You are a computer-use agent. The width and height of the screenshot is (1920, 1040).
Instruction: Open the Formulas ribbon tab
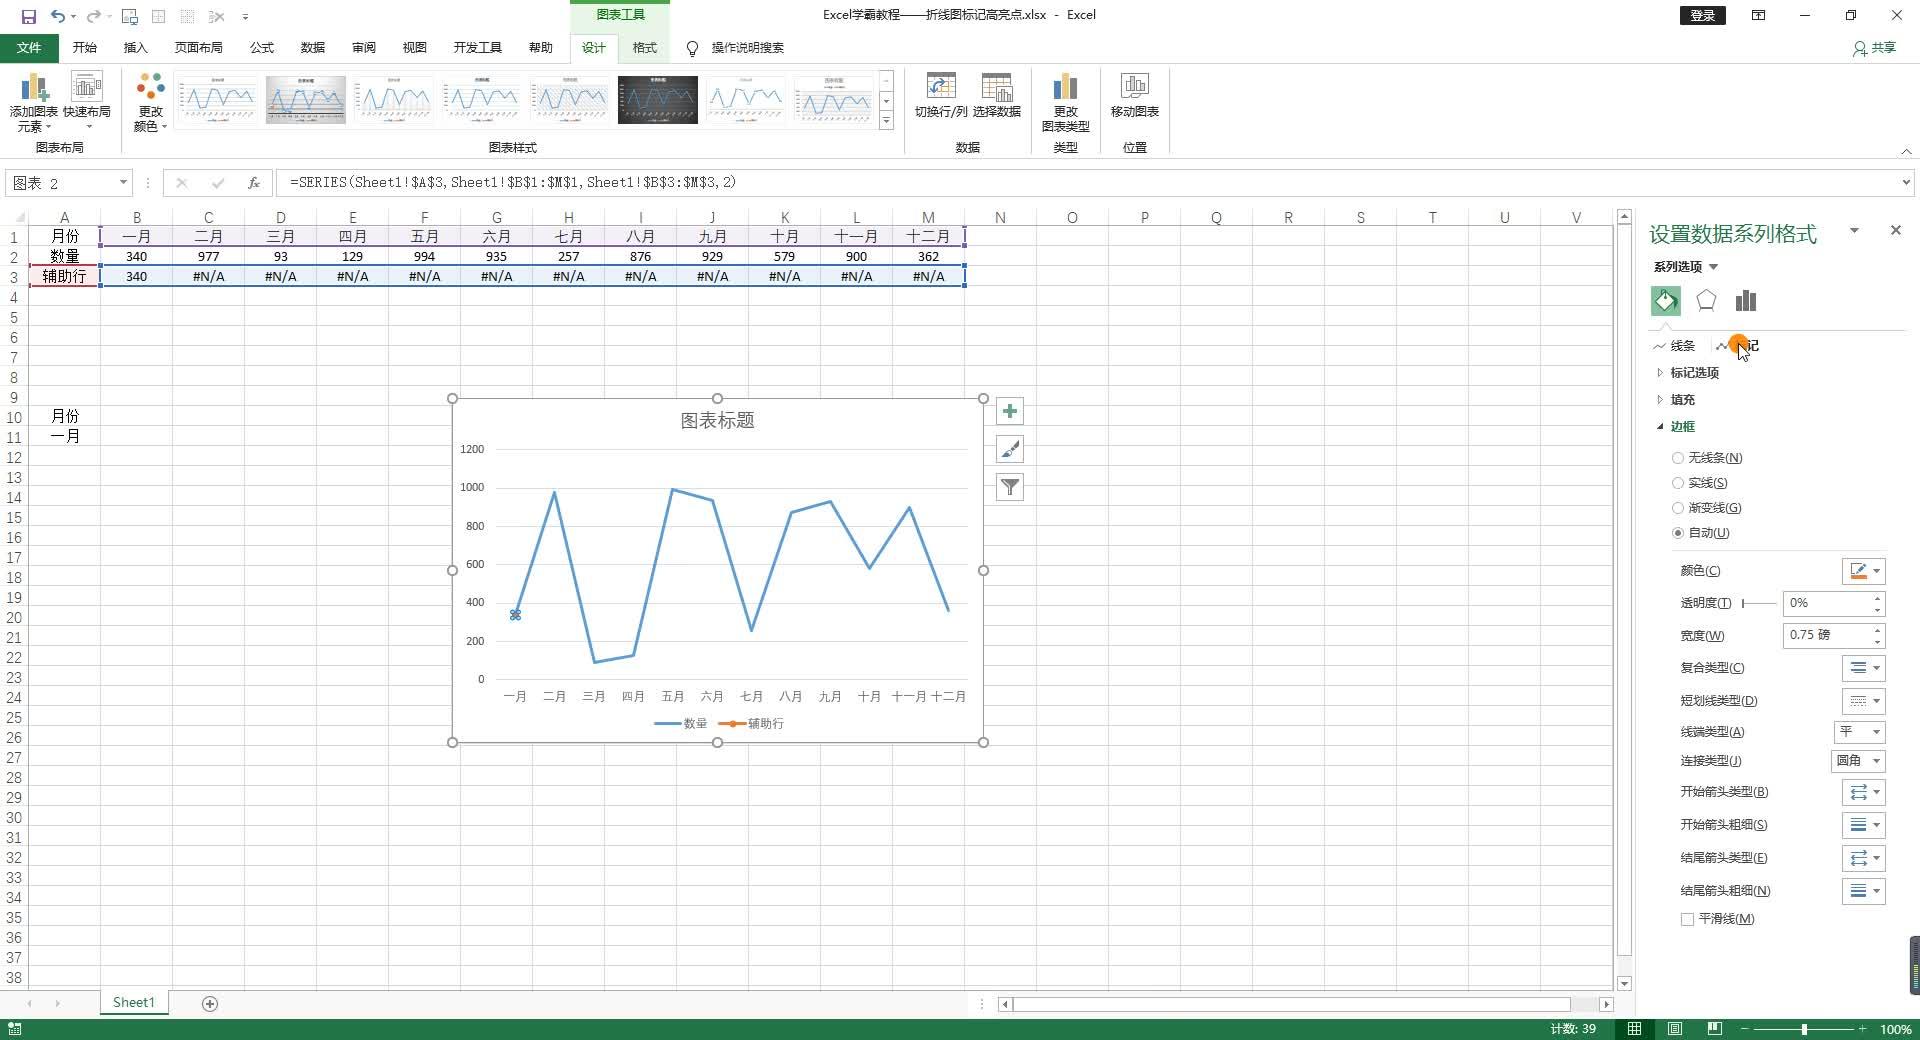[262, 48]
